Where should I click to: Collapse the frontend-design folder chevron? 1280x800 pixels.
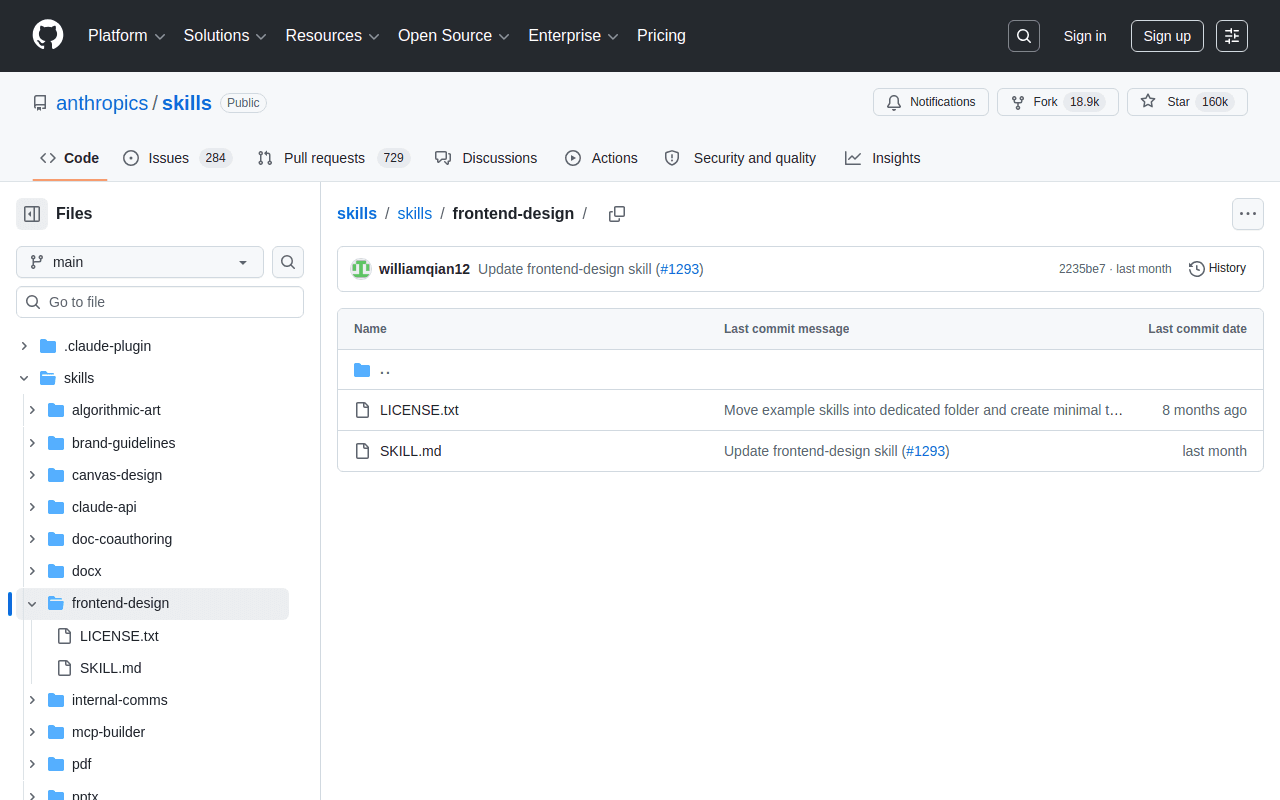pos(32,603)
